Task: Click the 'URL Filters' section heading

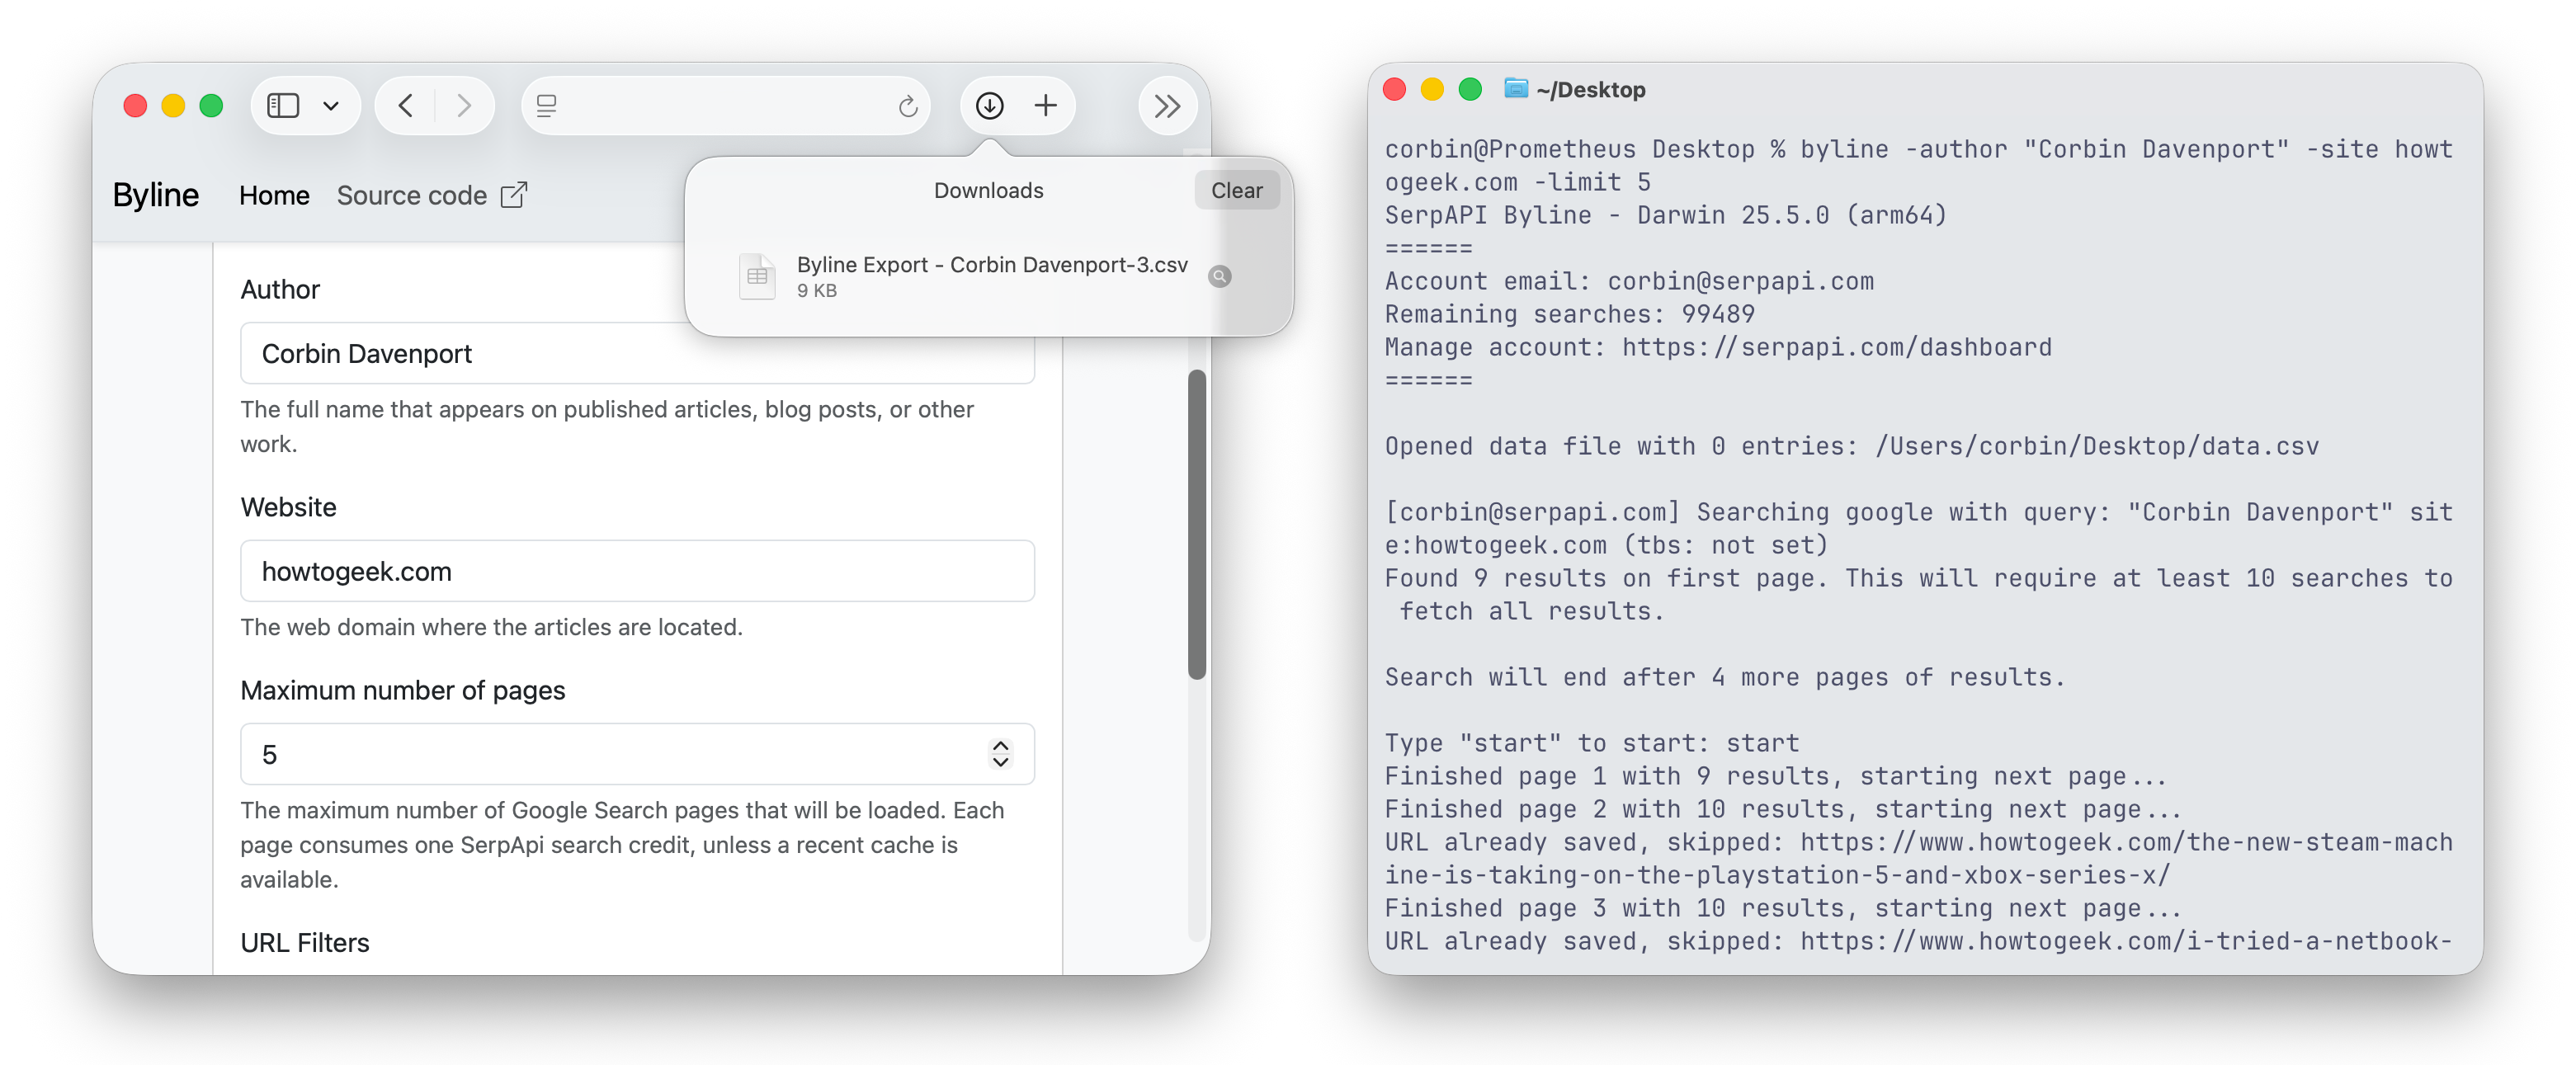Action: coord(305,943)
